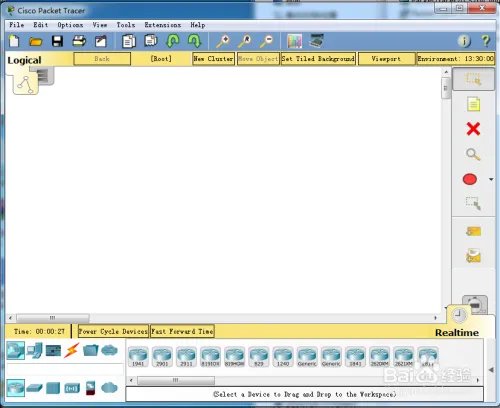This screenshot has width=500, height=408.
Task: Open a file with the folder icon
Action: point(36,42)
